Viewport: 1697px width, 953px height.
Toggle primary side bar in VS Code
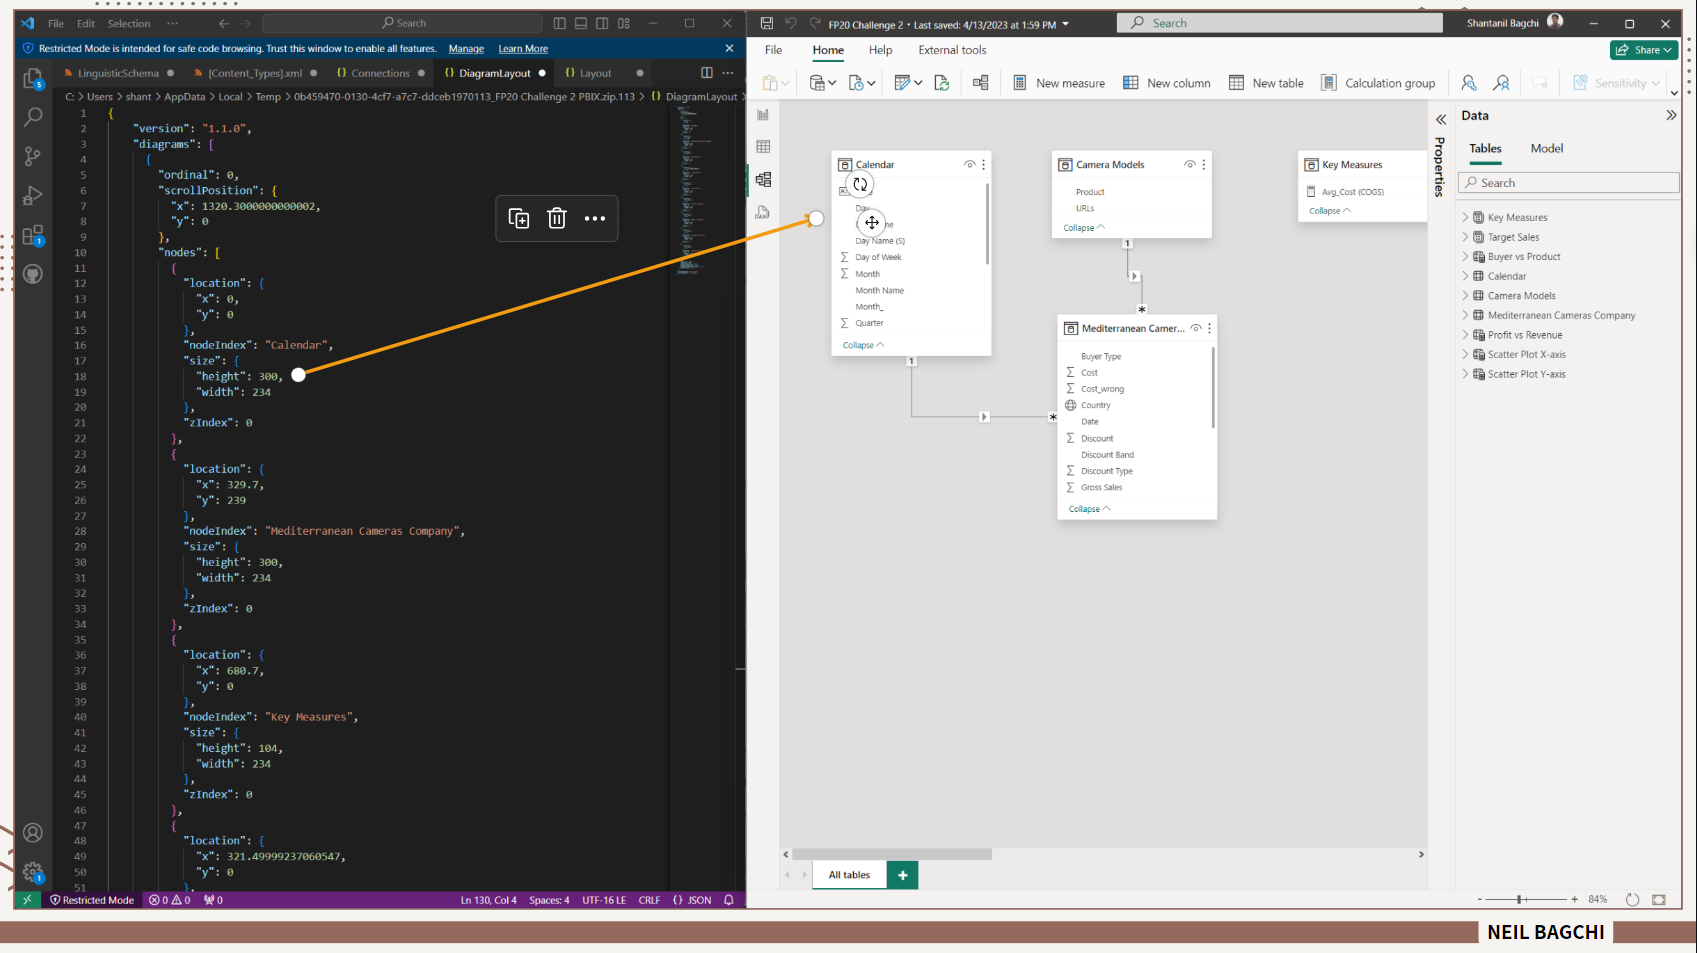pyautogui.click(x=559, y=23)
